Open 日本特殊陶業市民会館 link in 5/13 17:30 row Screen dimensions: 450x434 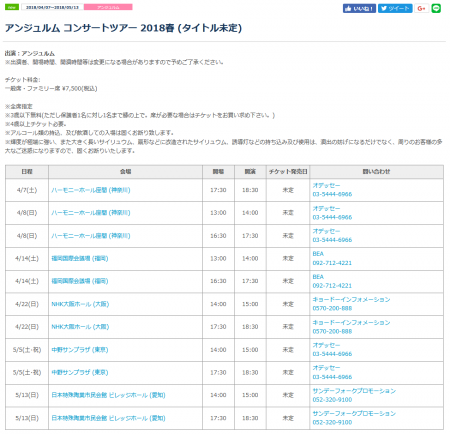pos(108,418)
